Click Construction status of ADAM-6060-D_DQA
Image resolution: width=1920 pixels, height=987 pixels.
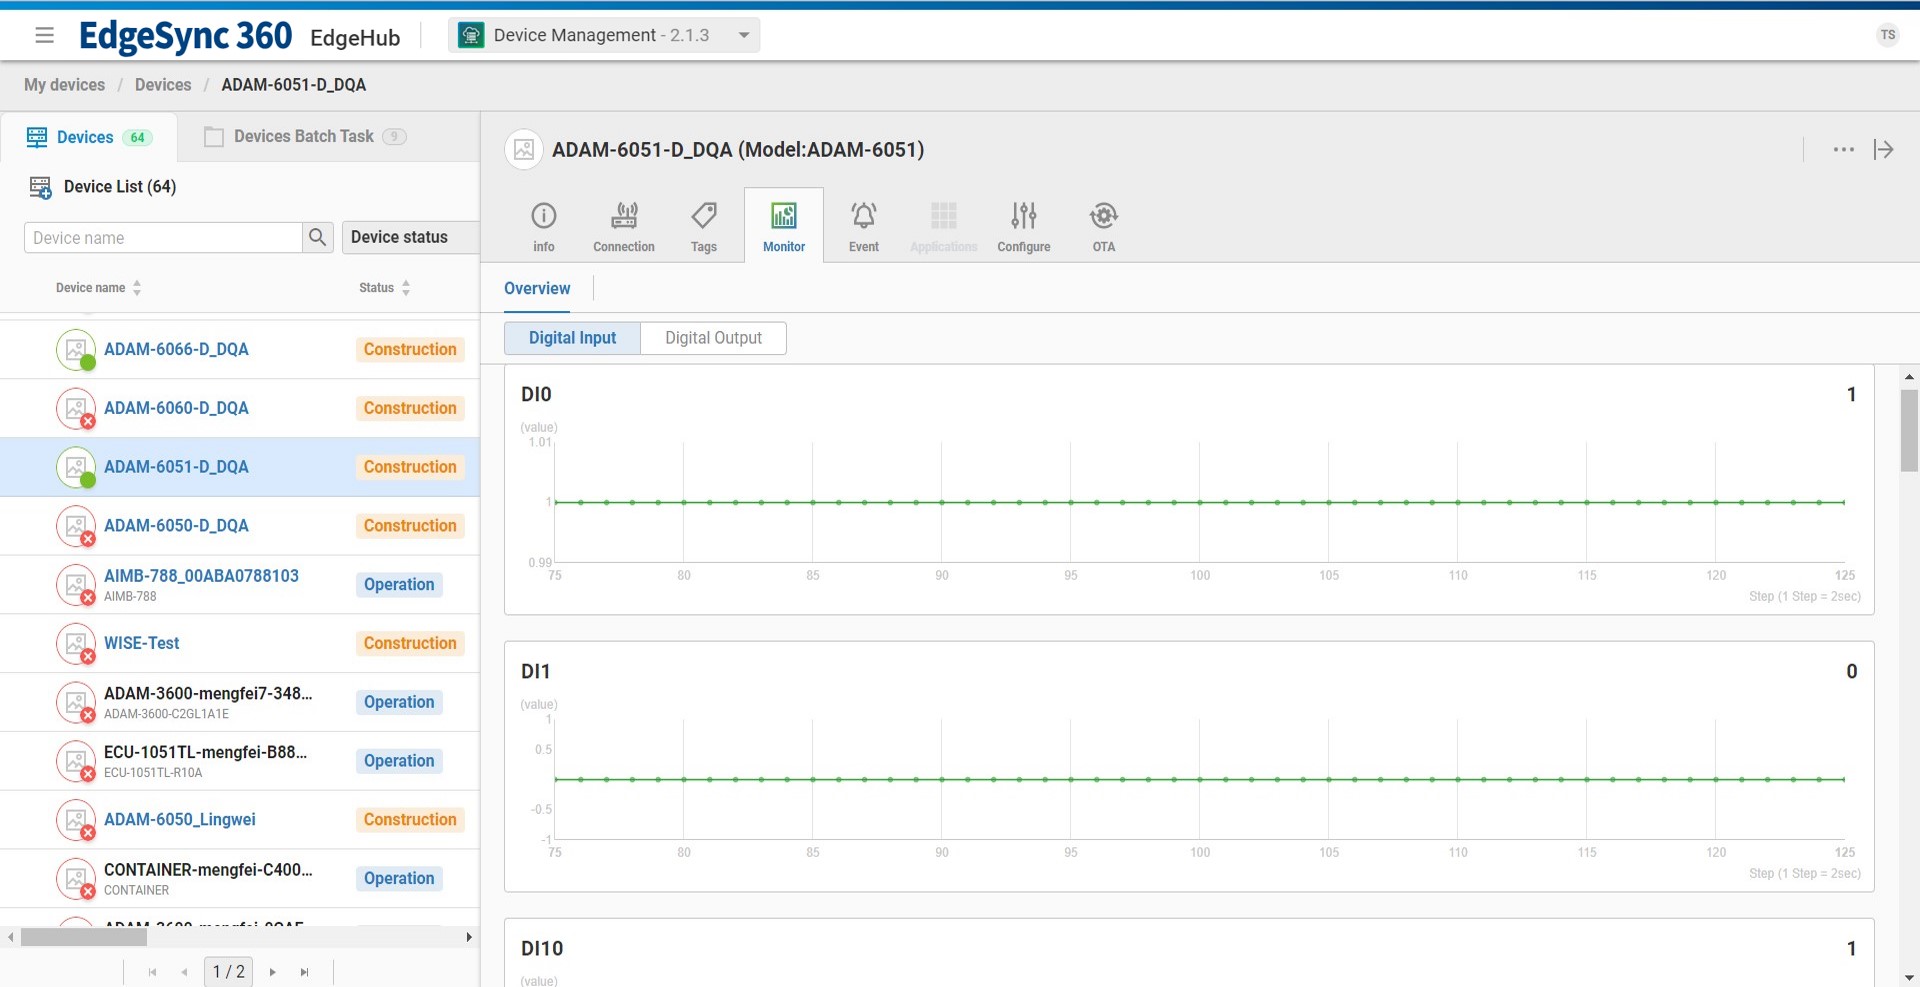click(410, 408)
